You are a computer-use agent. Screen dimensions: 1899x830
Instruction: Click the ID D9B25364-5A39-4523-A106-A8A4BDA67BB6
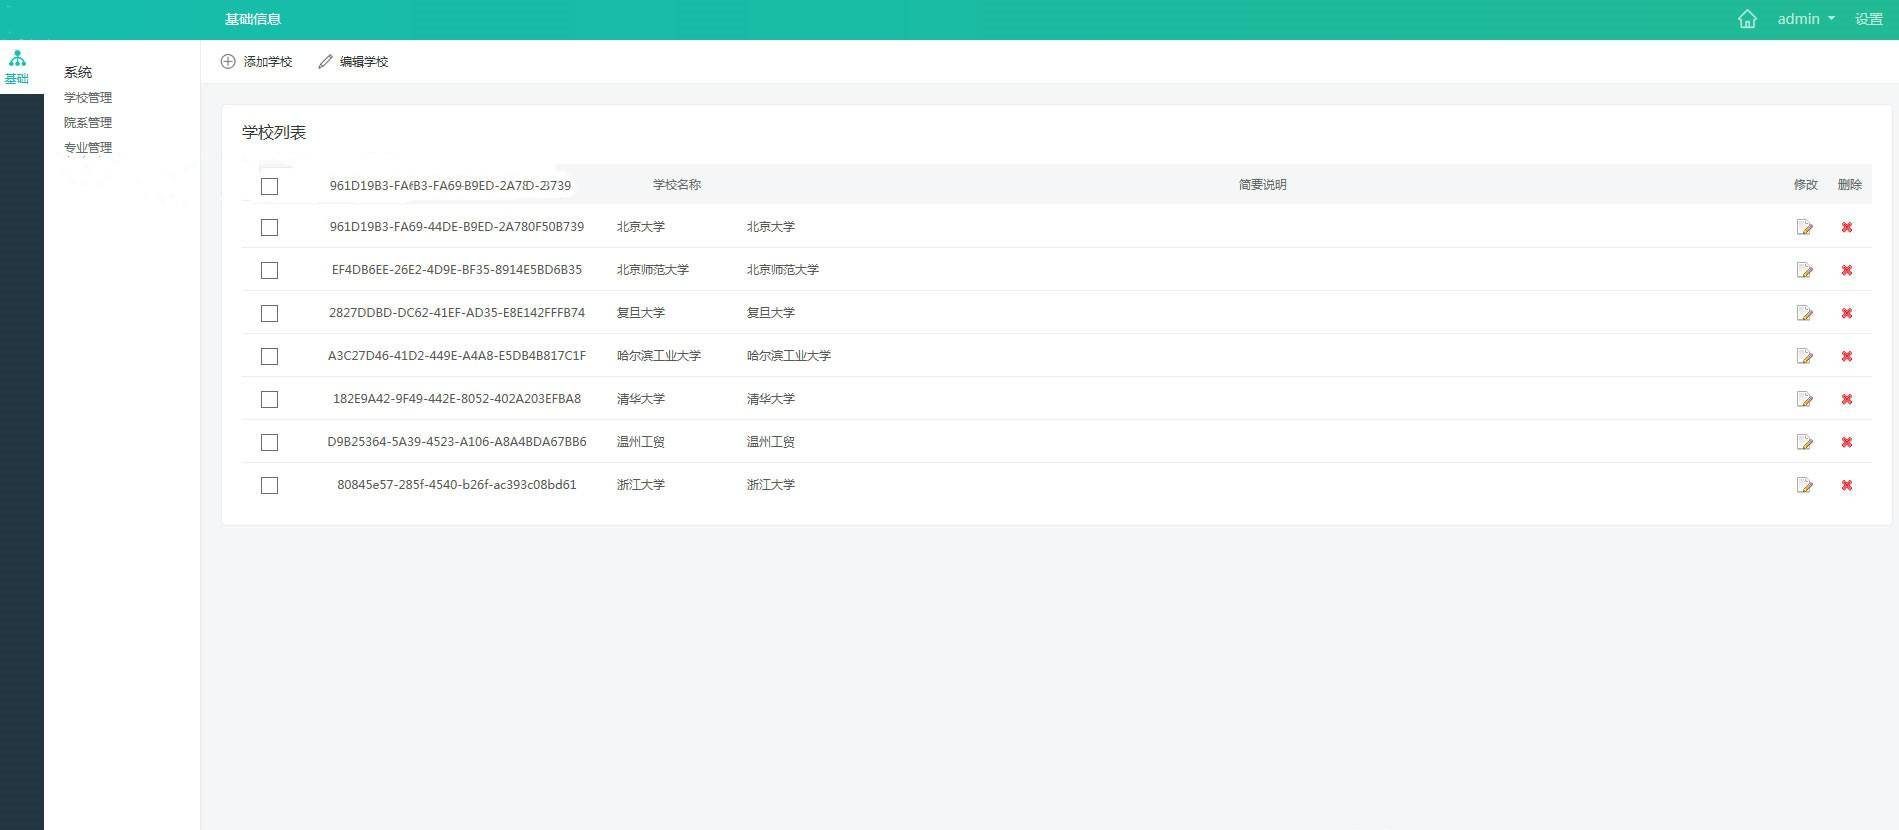pyautogui.click(x=457, y=442)
